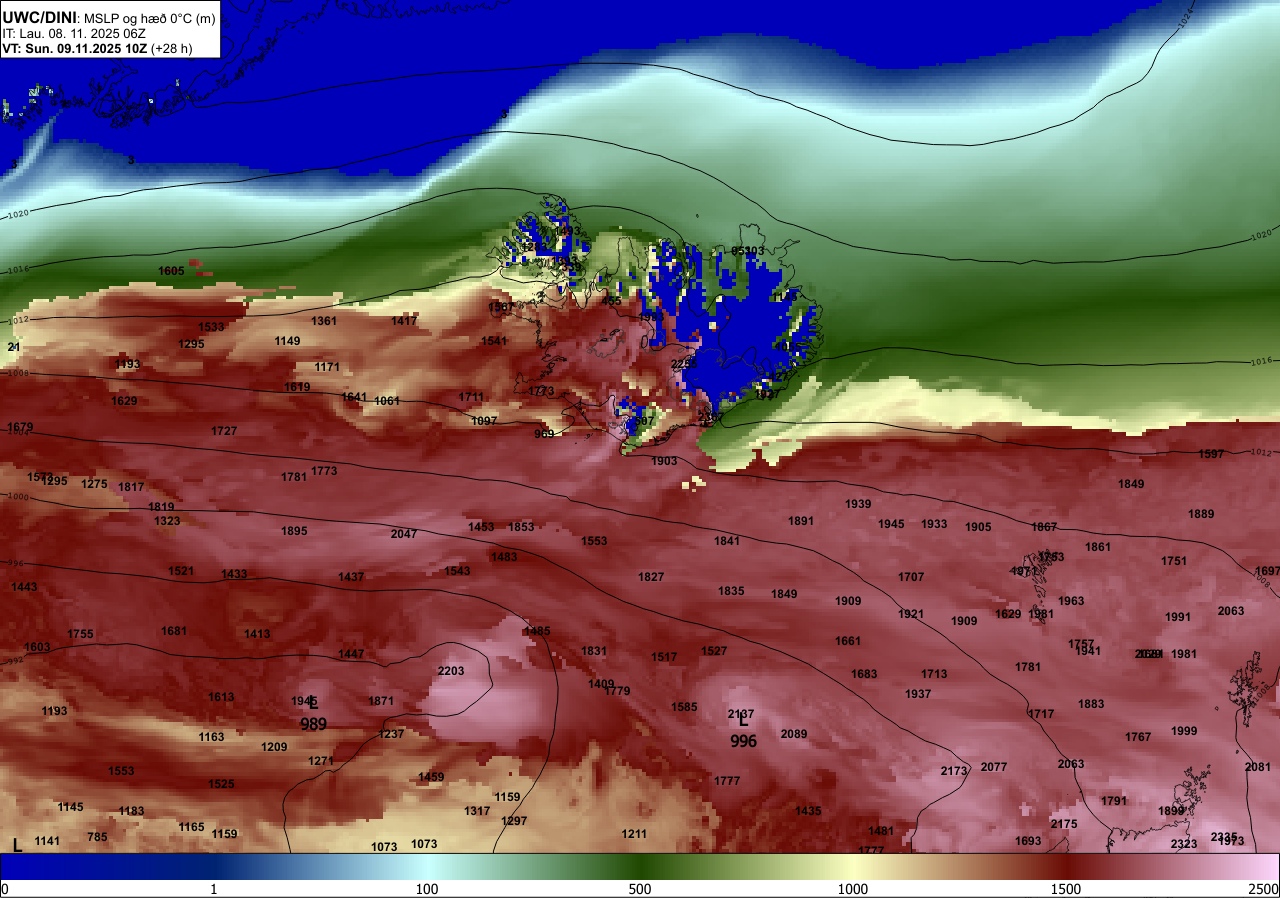Click the freezing level value 1459
This screenshot has width=1280, height=898.
point(431,777)
